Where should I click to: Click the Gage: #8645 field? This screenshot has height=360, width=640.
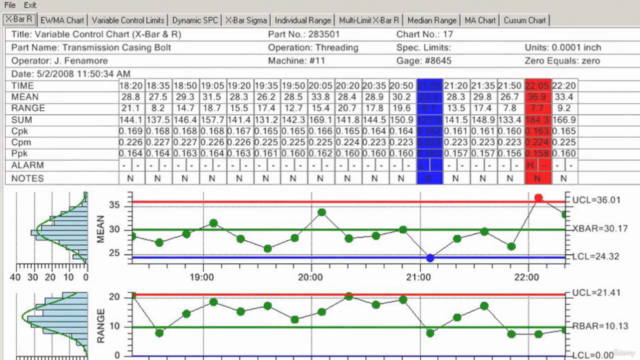tap(424, 61)
